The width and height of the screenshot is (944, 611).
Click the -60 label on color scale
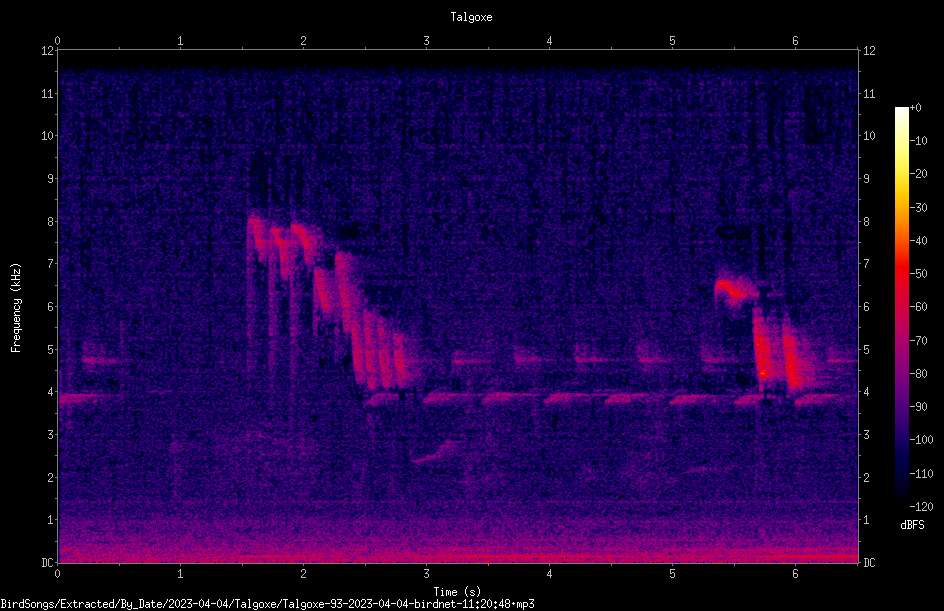pos(919,307)
